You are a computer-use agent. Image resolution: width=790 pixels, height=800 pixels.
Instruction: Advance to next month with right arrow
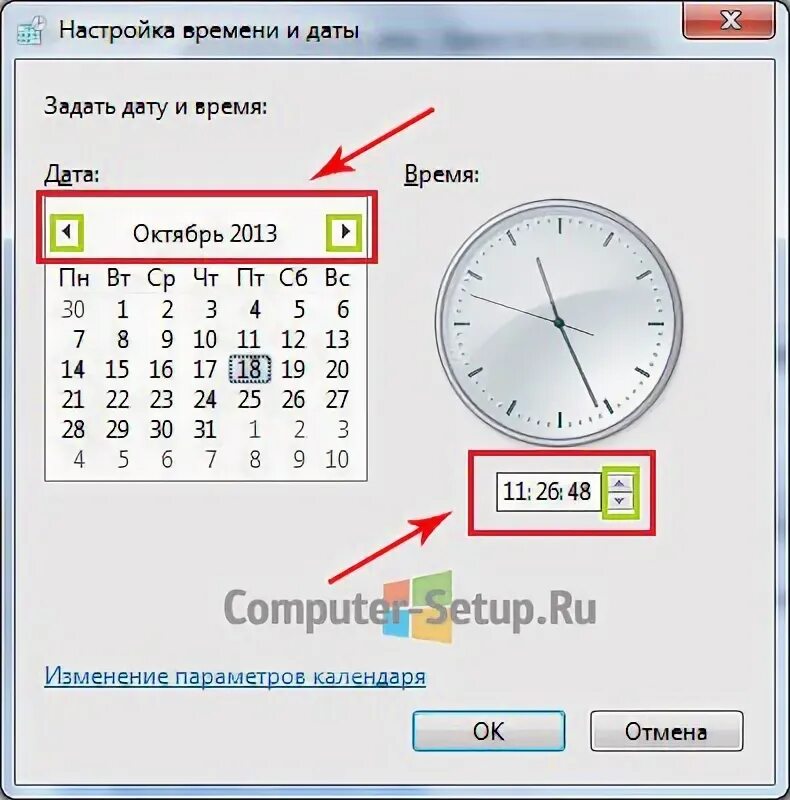(344, 232)
